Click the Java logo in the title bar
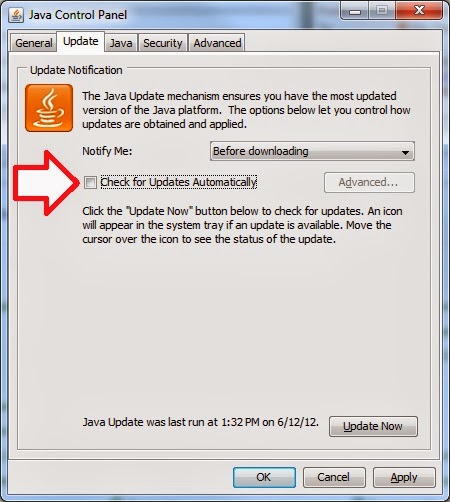Image resolution: width=450 pixels, height=502 pixels. (16, 15)
